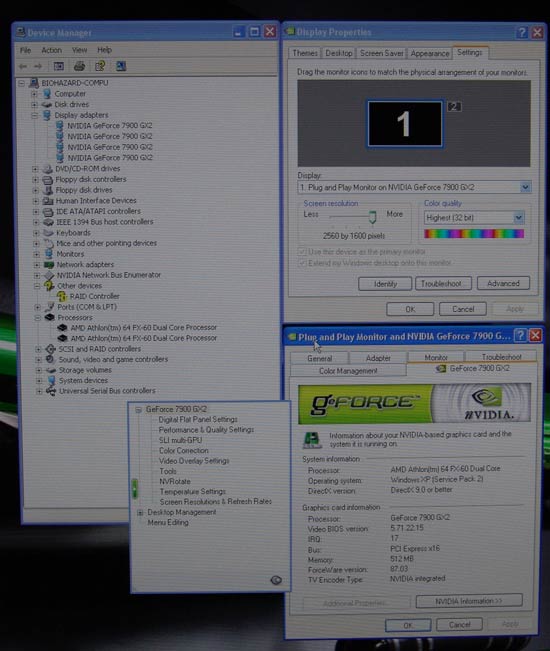Expand the Computer node in Device Manager

[x=34, y=94]
